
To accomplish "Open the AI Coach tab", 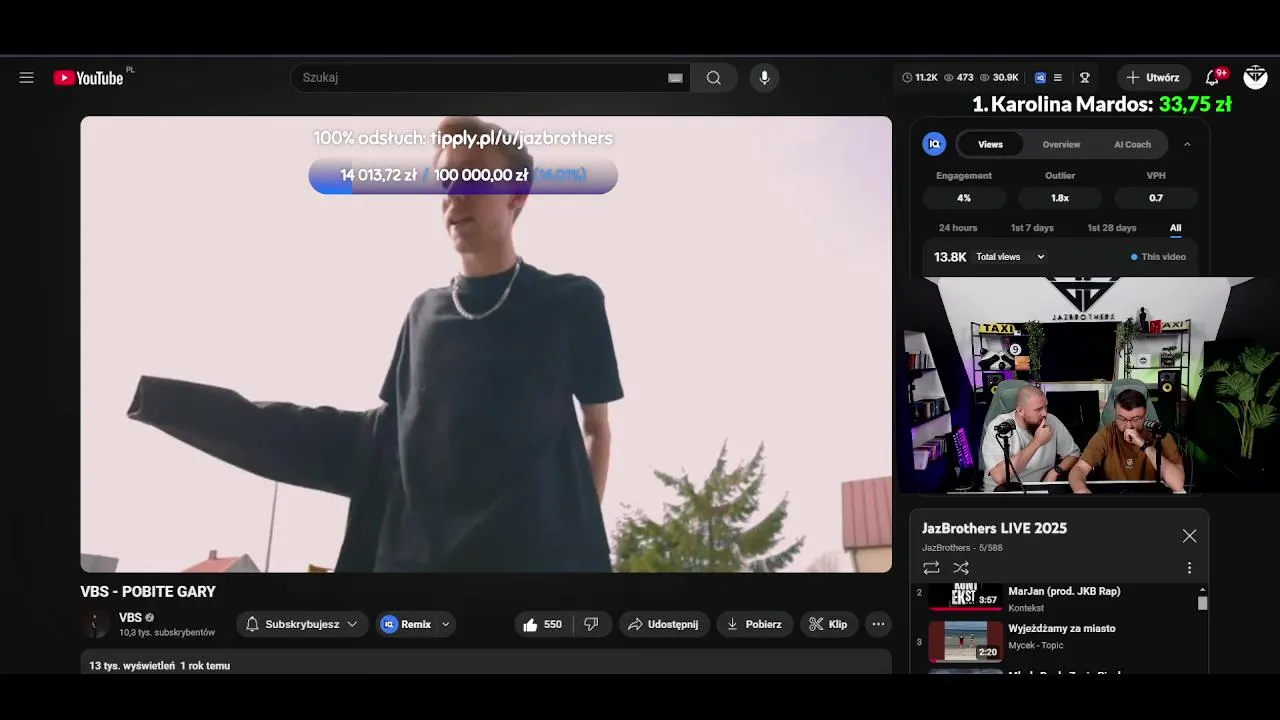I will click(x=1132, y=144).
